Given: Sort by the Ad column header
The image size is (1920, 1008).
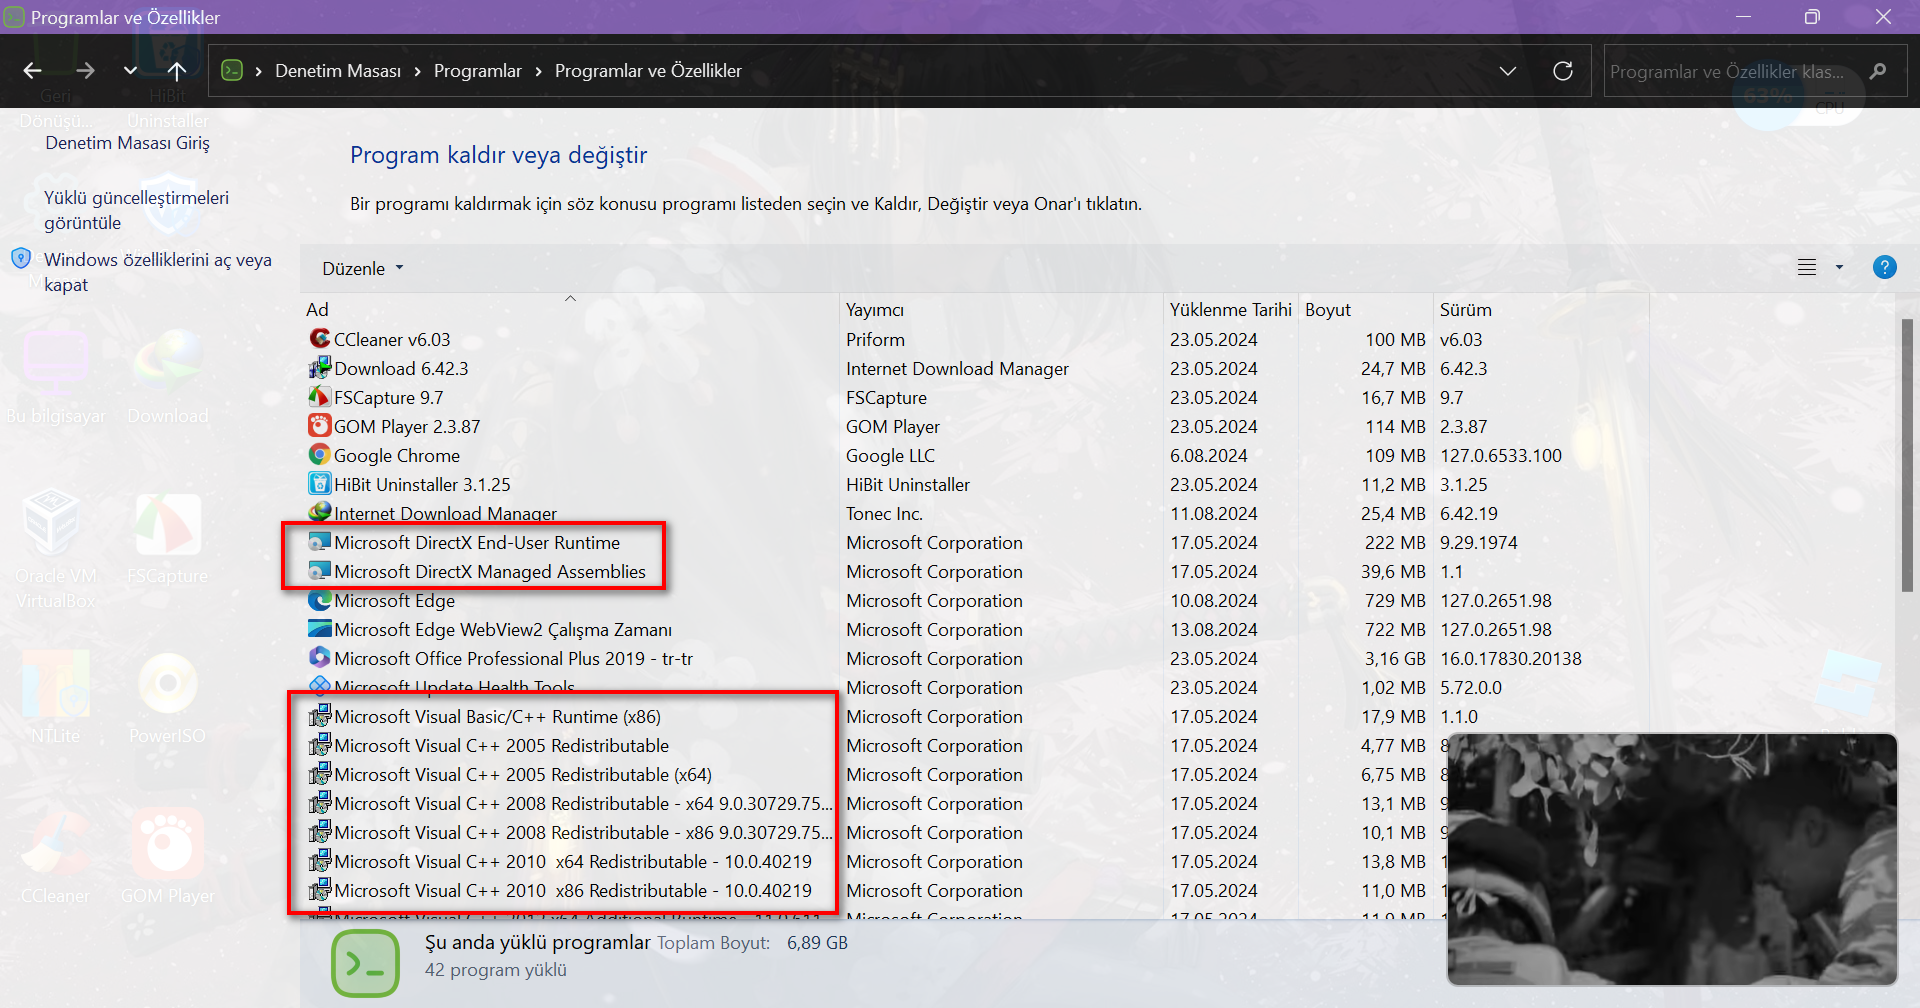Looking at the screenshot, I should point(570,309).
